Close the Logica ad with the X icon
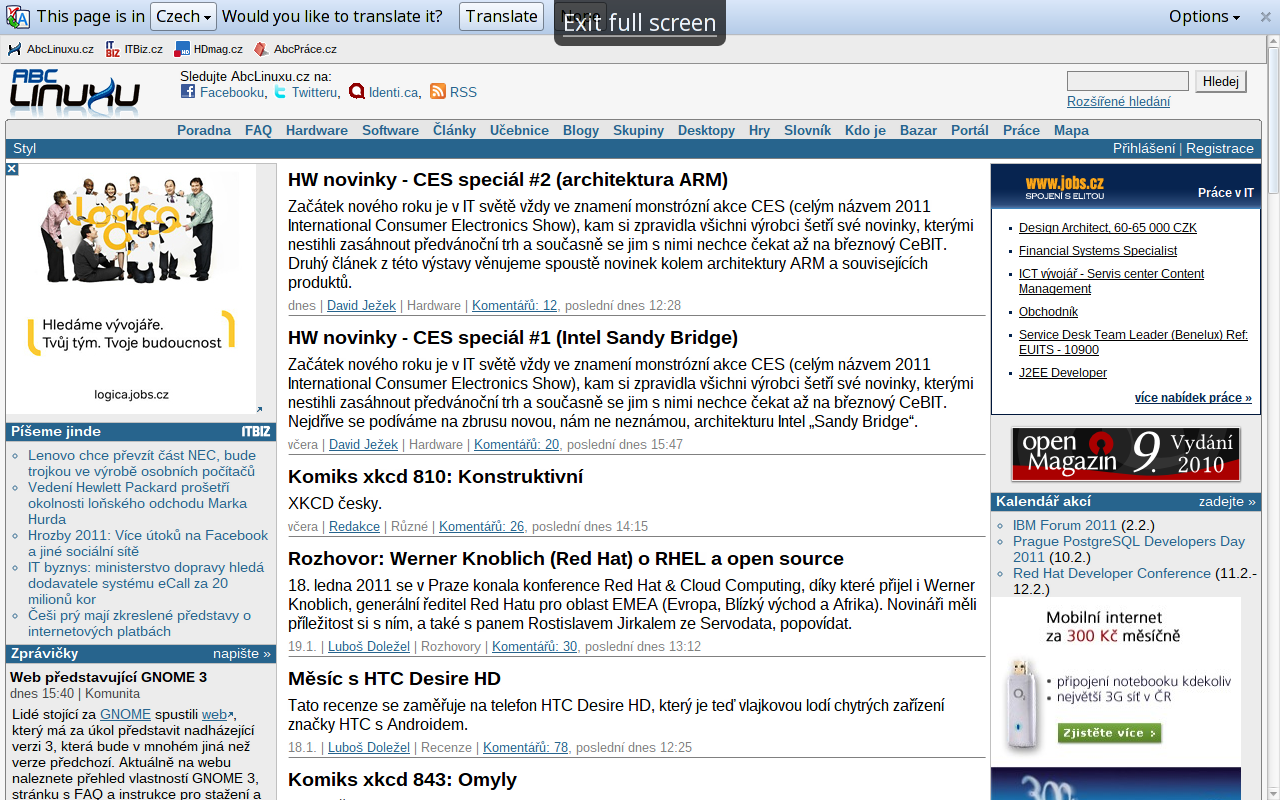Screen dimensions: 1280x800 click(x=12, y=169)
